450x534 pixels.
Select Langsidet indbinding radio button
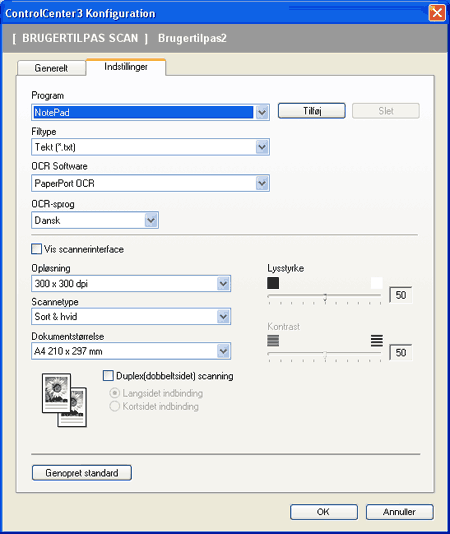click(114, 393)
